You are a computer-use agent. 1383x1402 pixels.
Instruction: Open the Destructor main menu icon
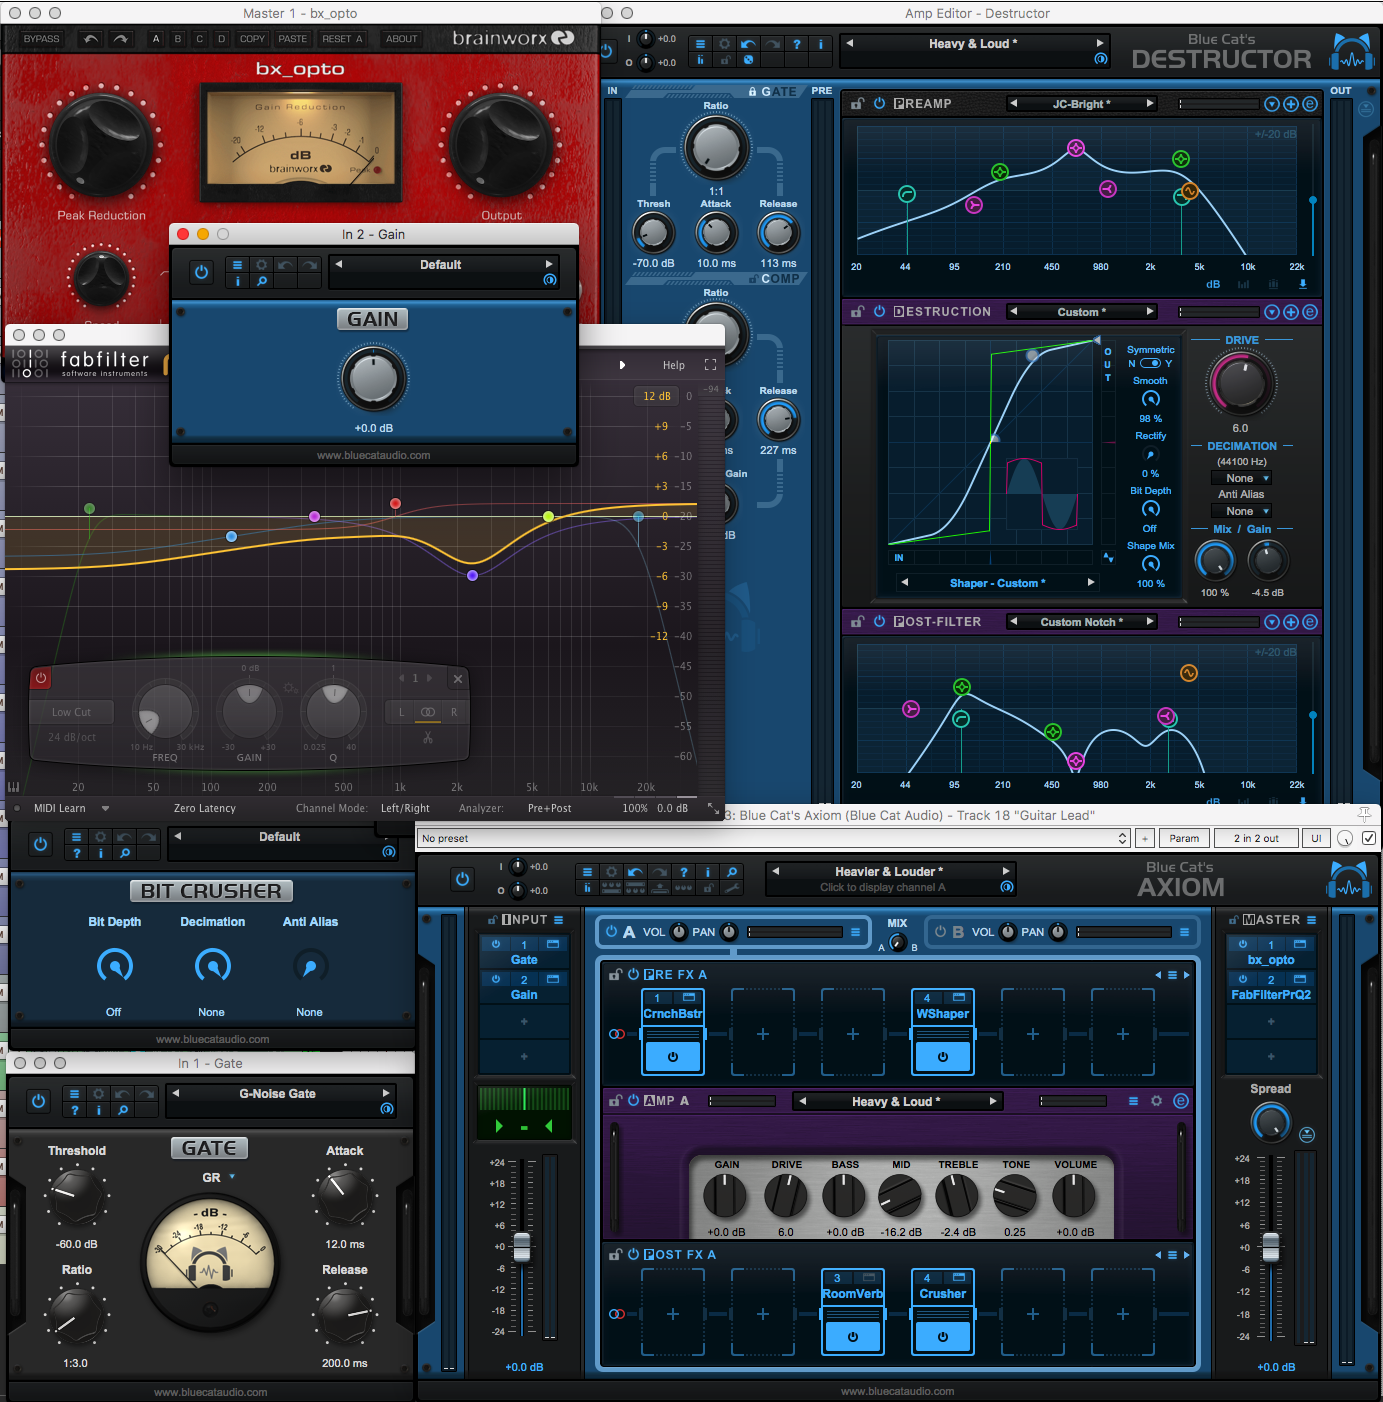click(700, 44)
